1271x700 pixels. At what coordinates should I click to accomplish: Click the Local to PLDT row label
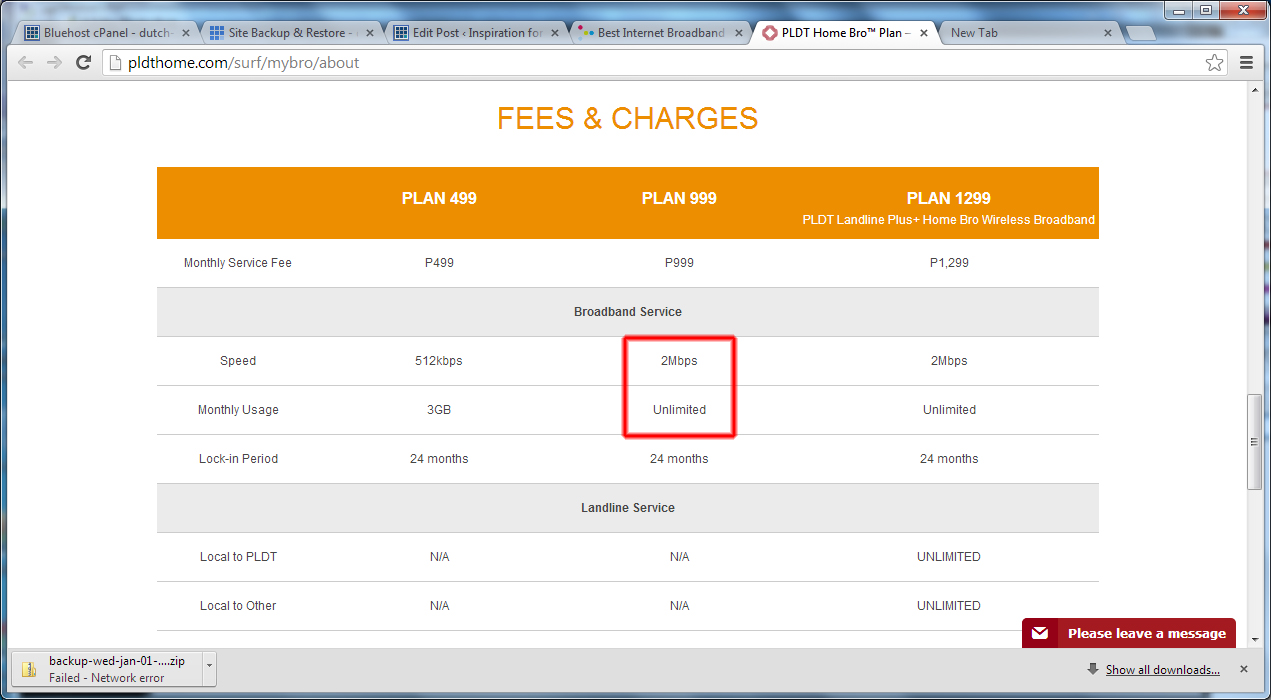point(238,557)
